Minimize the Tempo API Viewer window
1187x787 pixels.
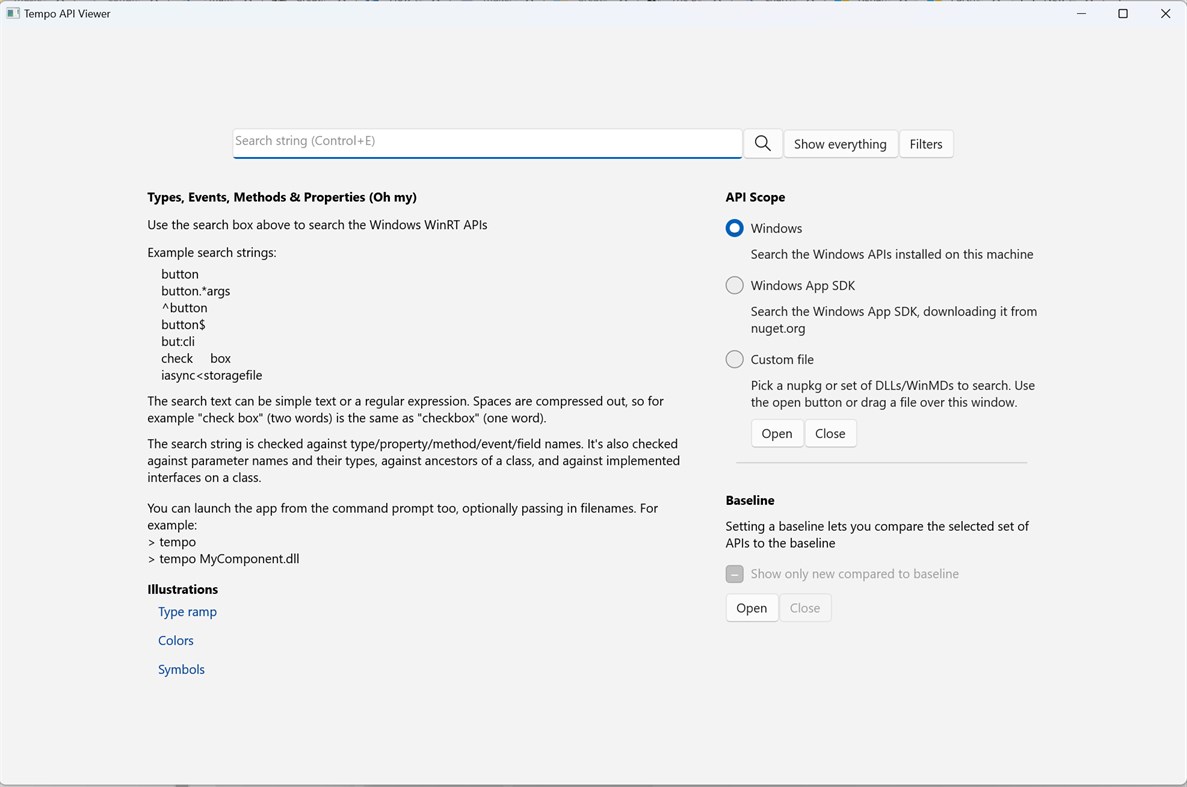click(x=1081, y=13)
